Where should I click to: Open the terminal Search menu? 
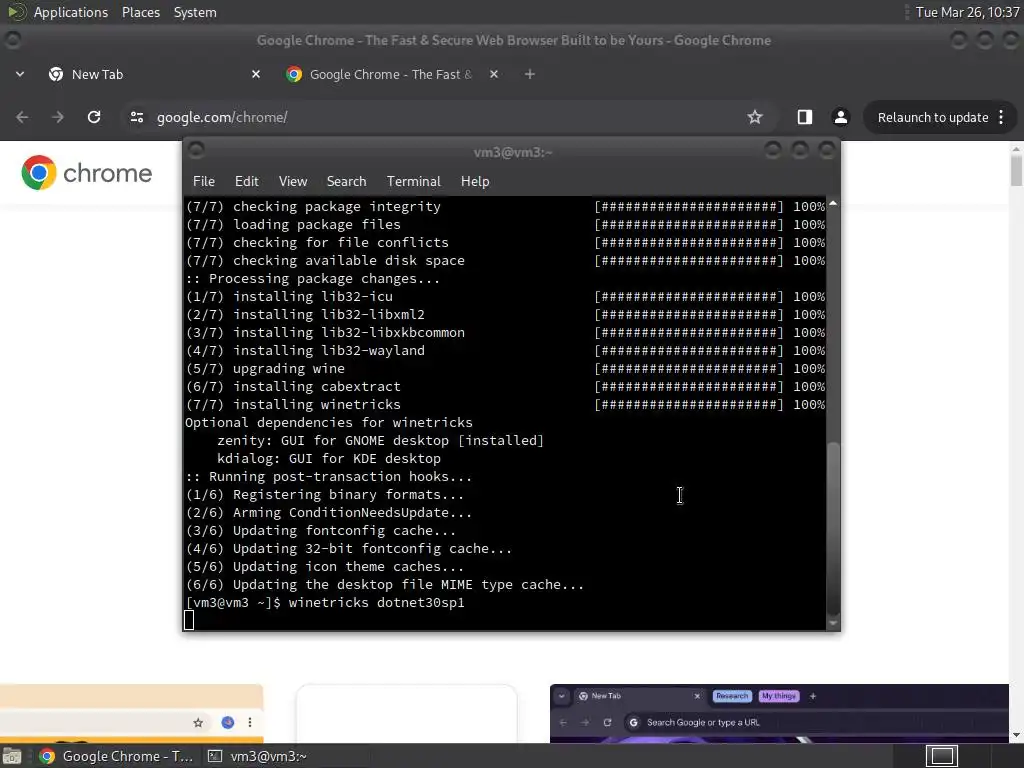(x=346, y=181)
